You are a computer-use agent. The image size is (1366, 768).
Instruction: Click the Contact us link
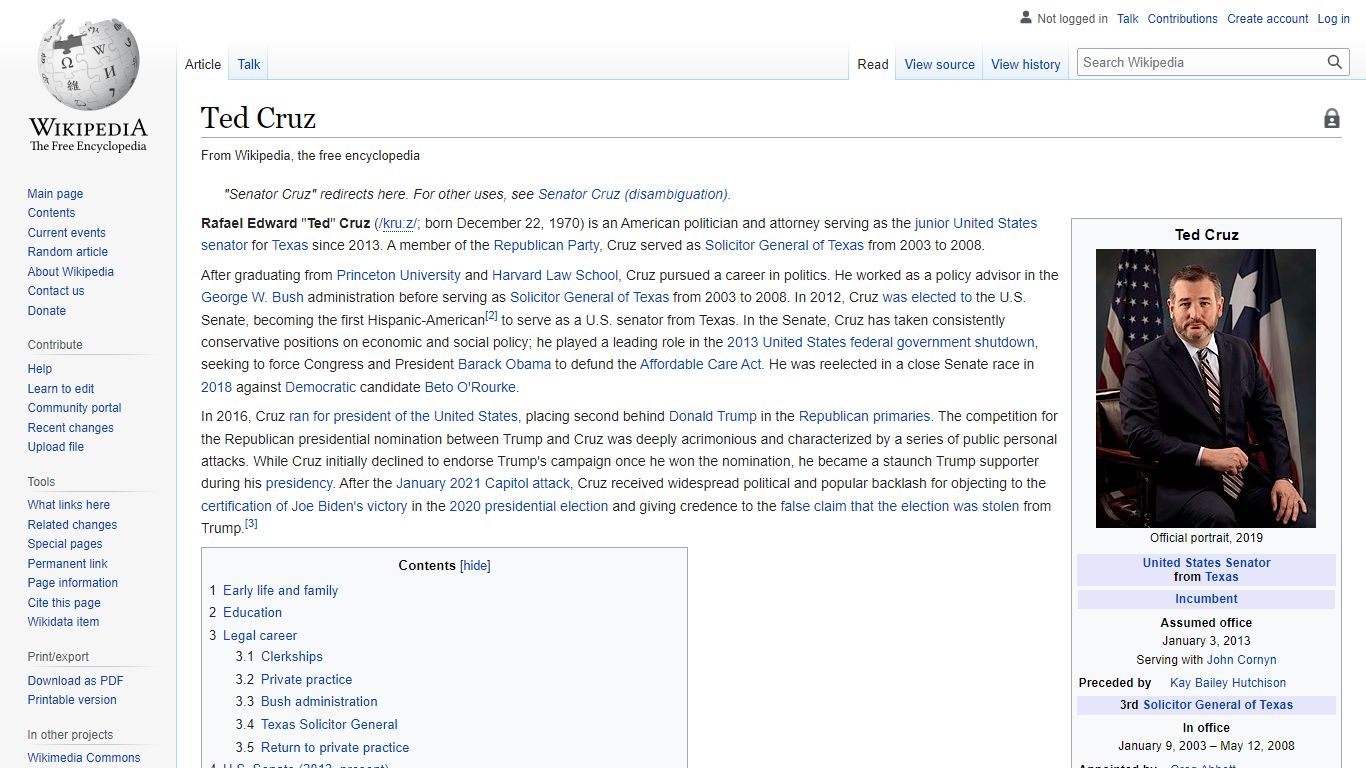point(56,291)
